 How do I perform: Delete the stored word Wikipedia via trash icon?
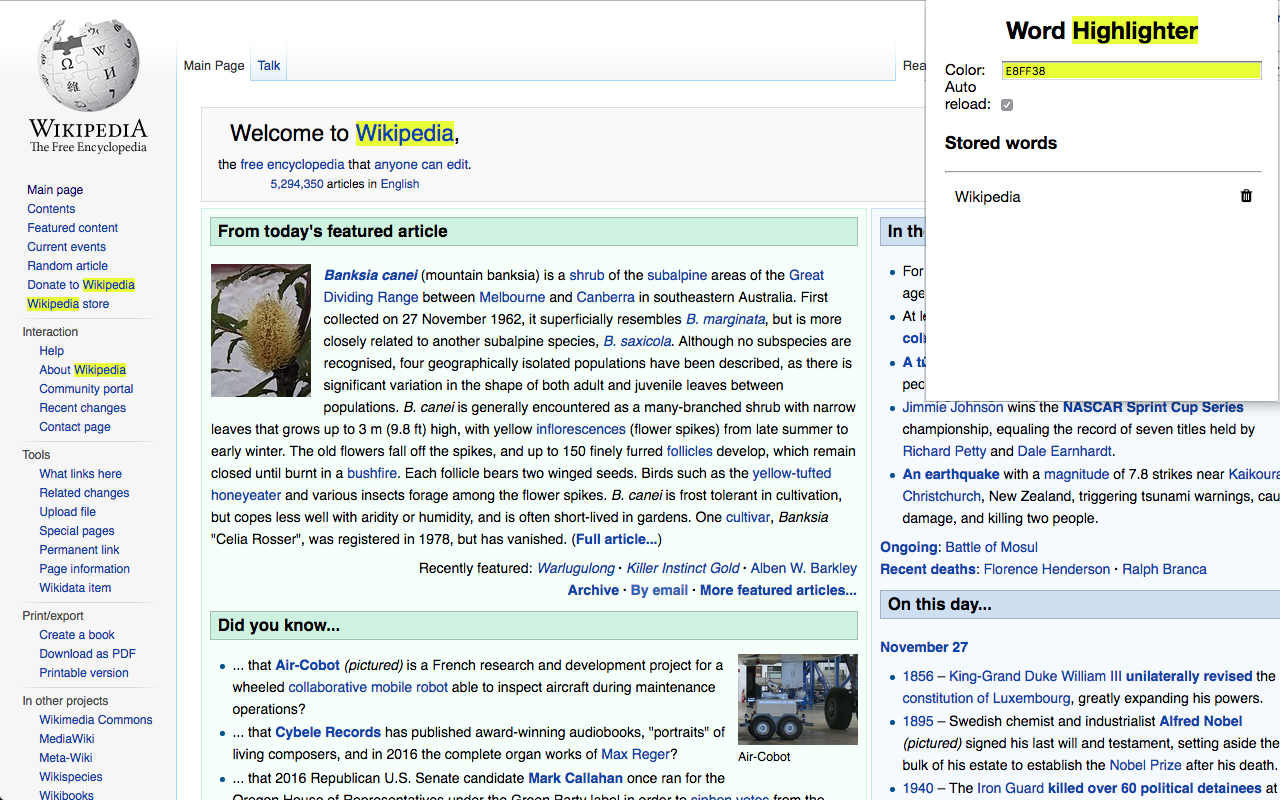[1246, 196]
